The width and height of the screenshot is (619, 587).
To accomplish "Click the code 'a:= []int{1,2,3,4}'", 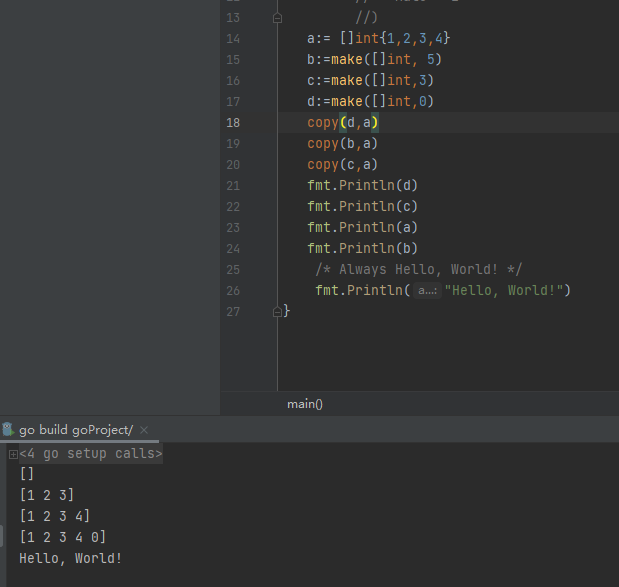I will click(379, 38).
